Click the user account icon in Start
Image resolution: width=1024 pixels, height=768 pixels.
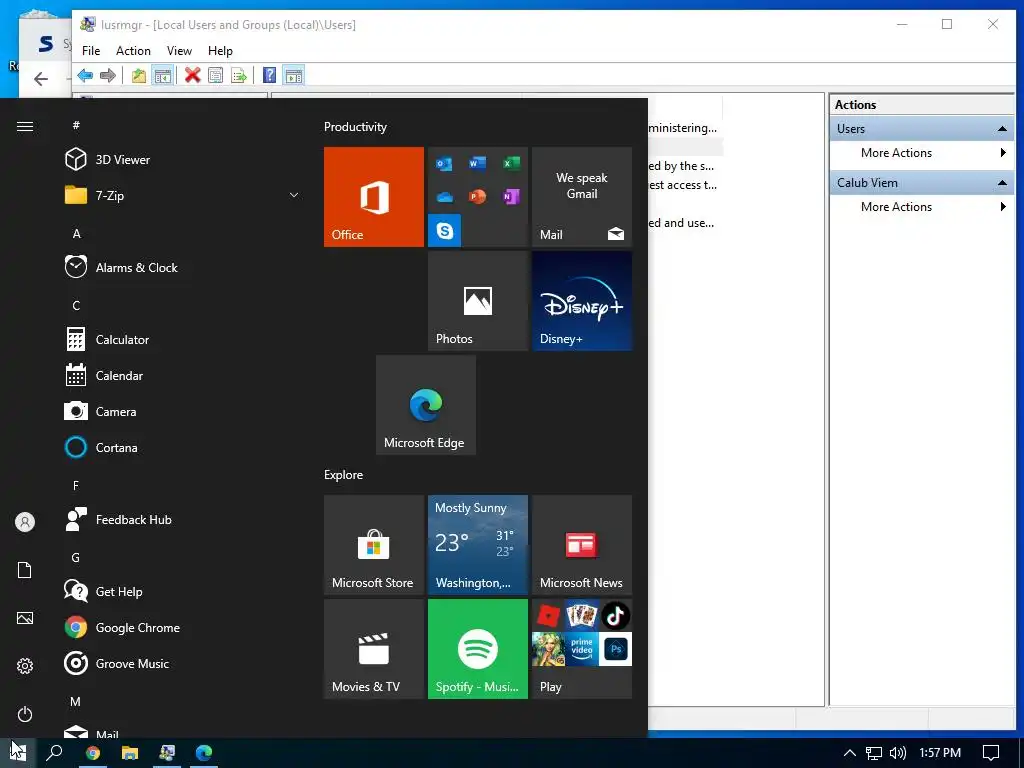25,522
